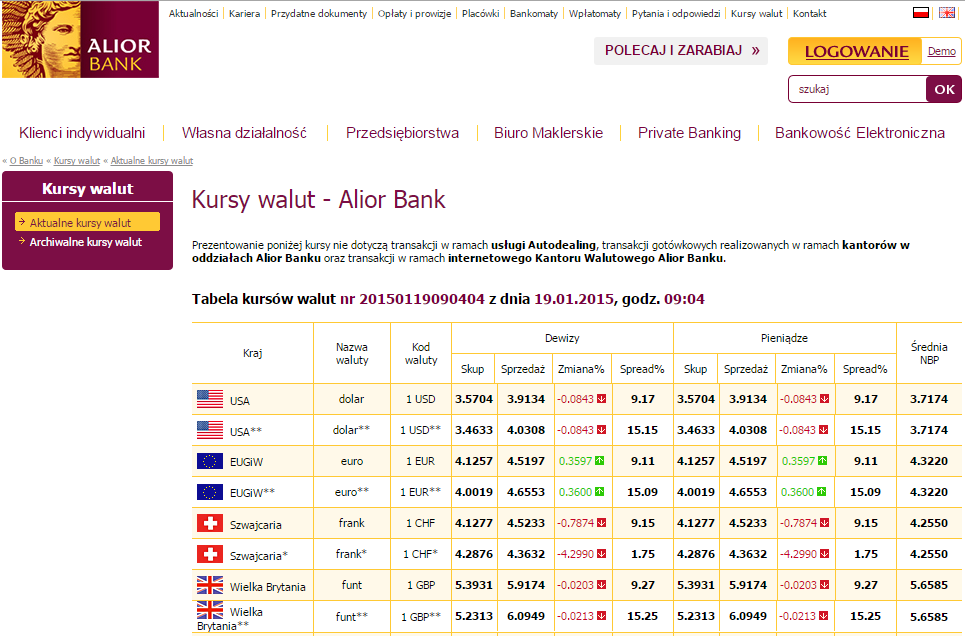The image size is (965, 636).
Task: Click POLECAJ I ZARABIAJ button
Action: 681,50
